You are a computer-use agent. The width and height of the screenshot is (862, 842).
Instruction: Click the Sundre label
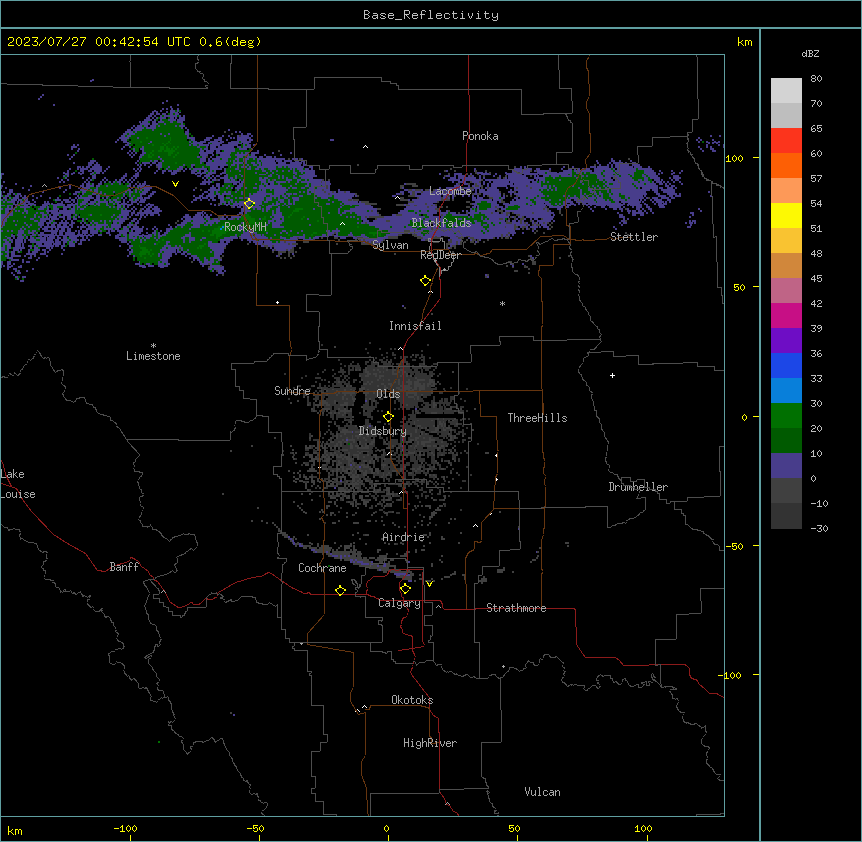[292, 391]
